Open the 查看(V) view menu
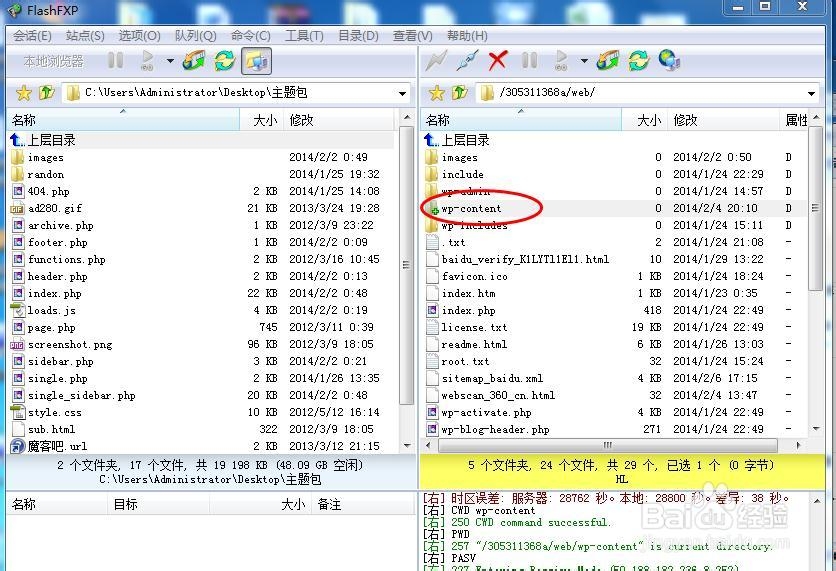 tap(412, 36)
